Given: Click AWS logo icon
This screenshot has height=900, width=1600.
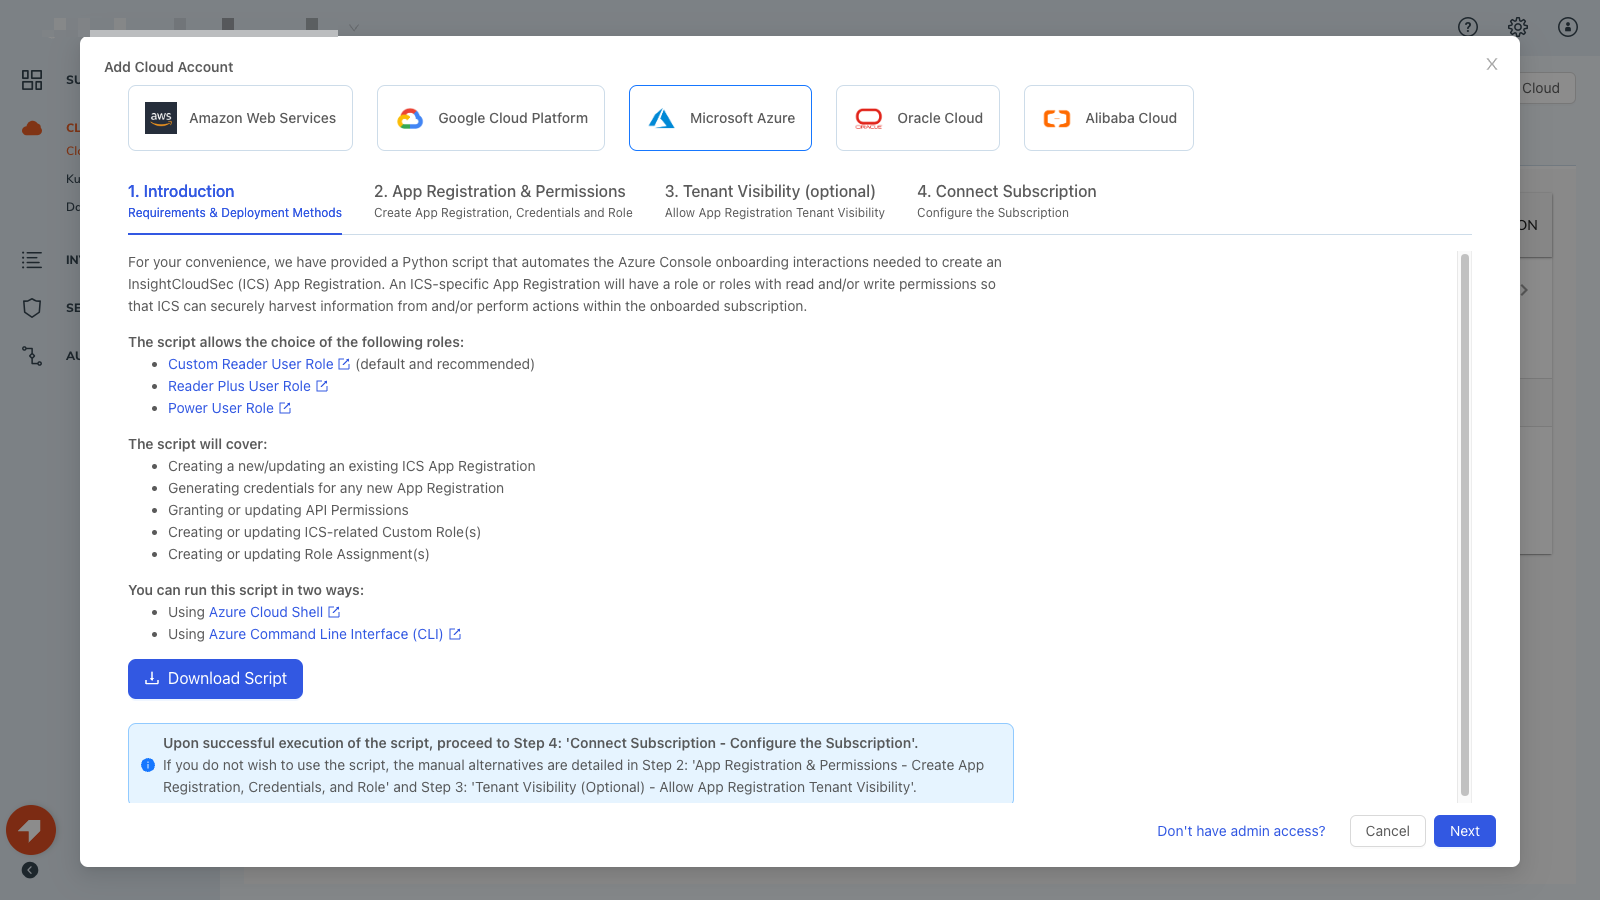Looking at the screenshot, I should point(161,118).
